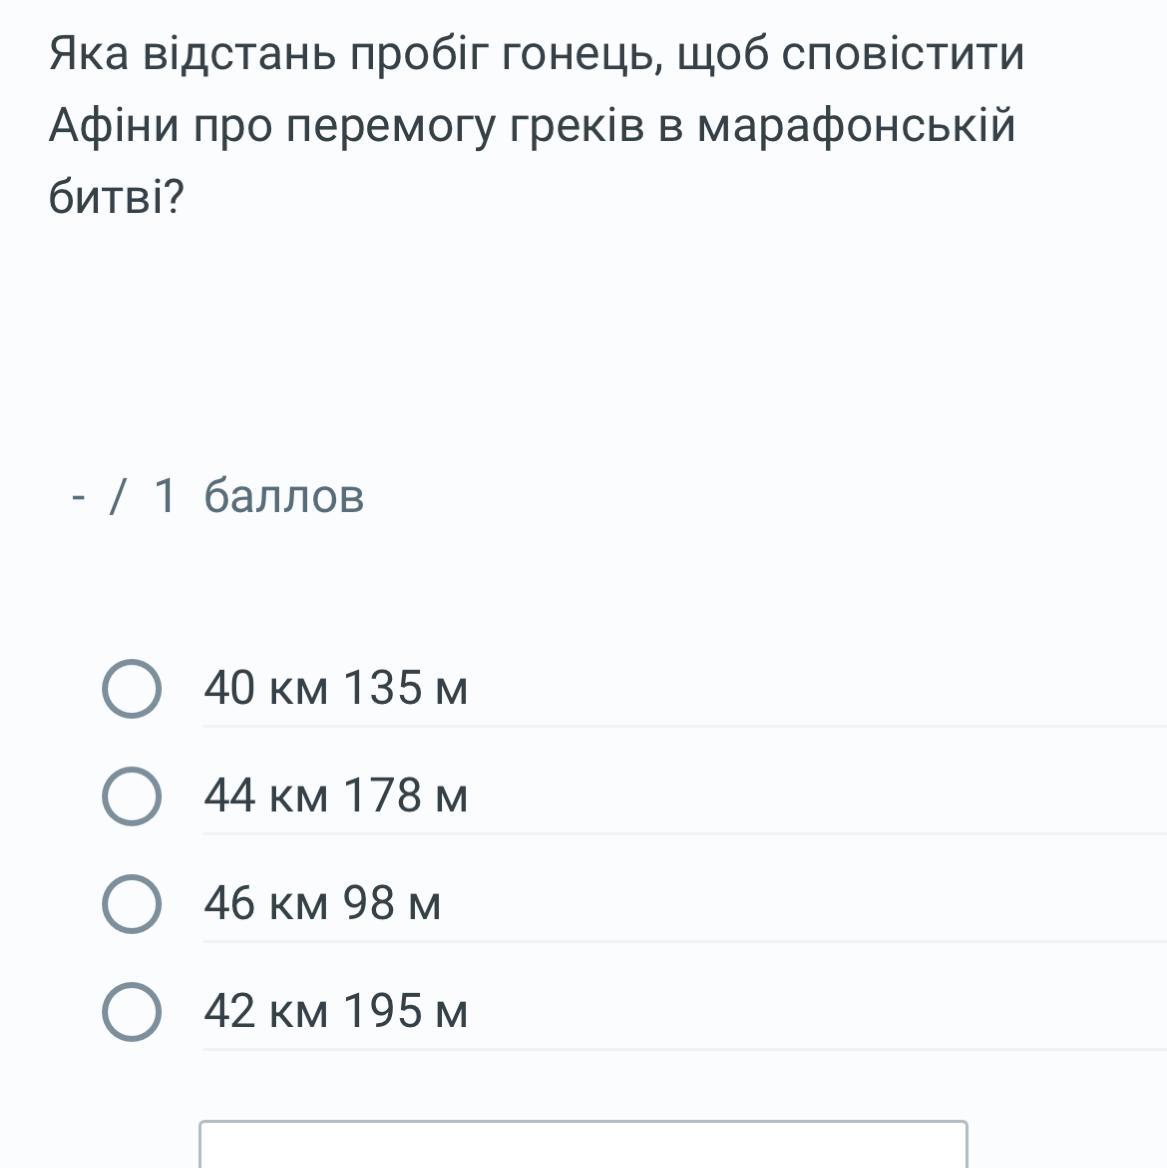Click the word 'сповістити' in the question
Viewport: 1167px width, 1168px height.
[x=902, y=55]
